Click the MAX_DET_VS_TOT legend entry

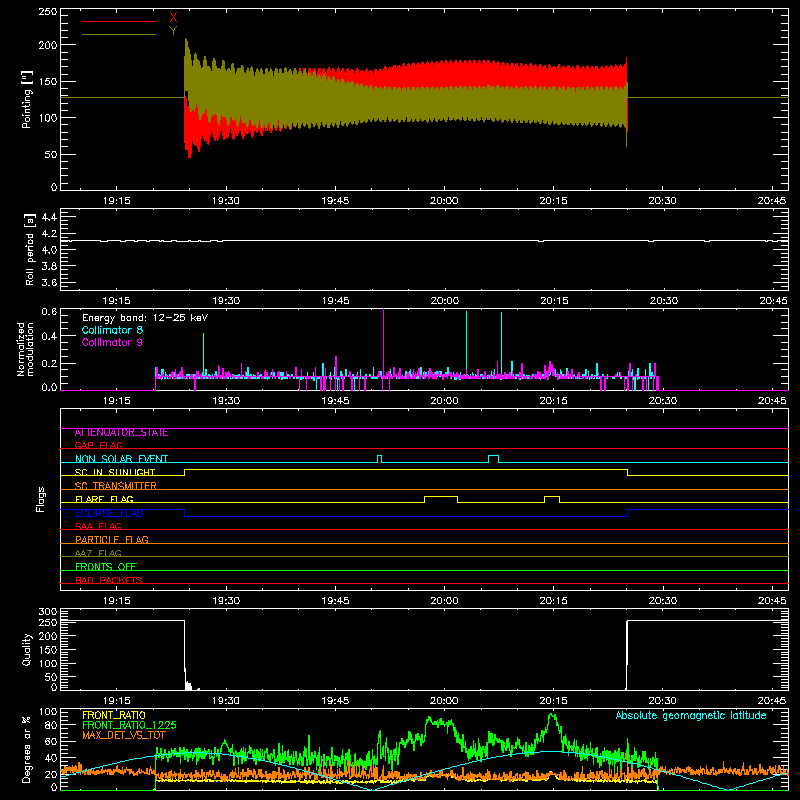pyautogui.click(x=123, y=735)
